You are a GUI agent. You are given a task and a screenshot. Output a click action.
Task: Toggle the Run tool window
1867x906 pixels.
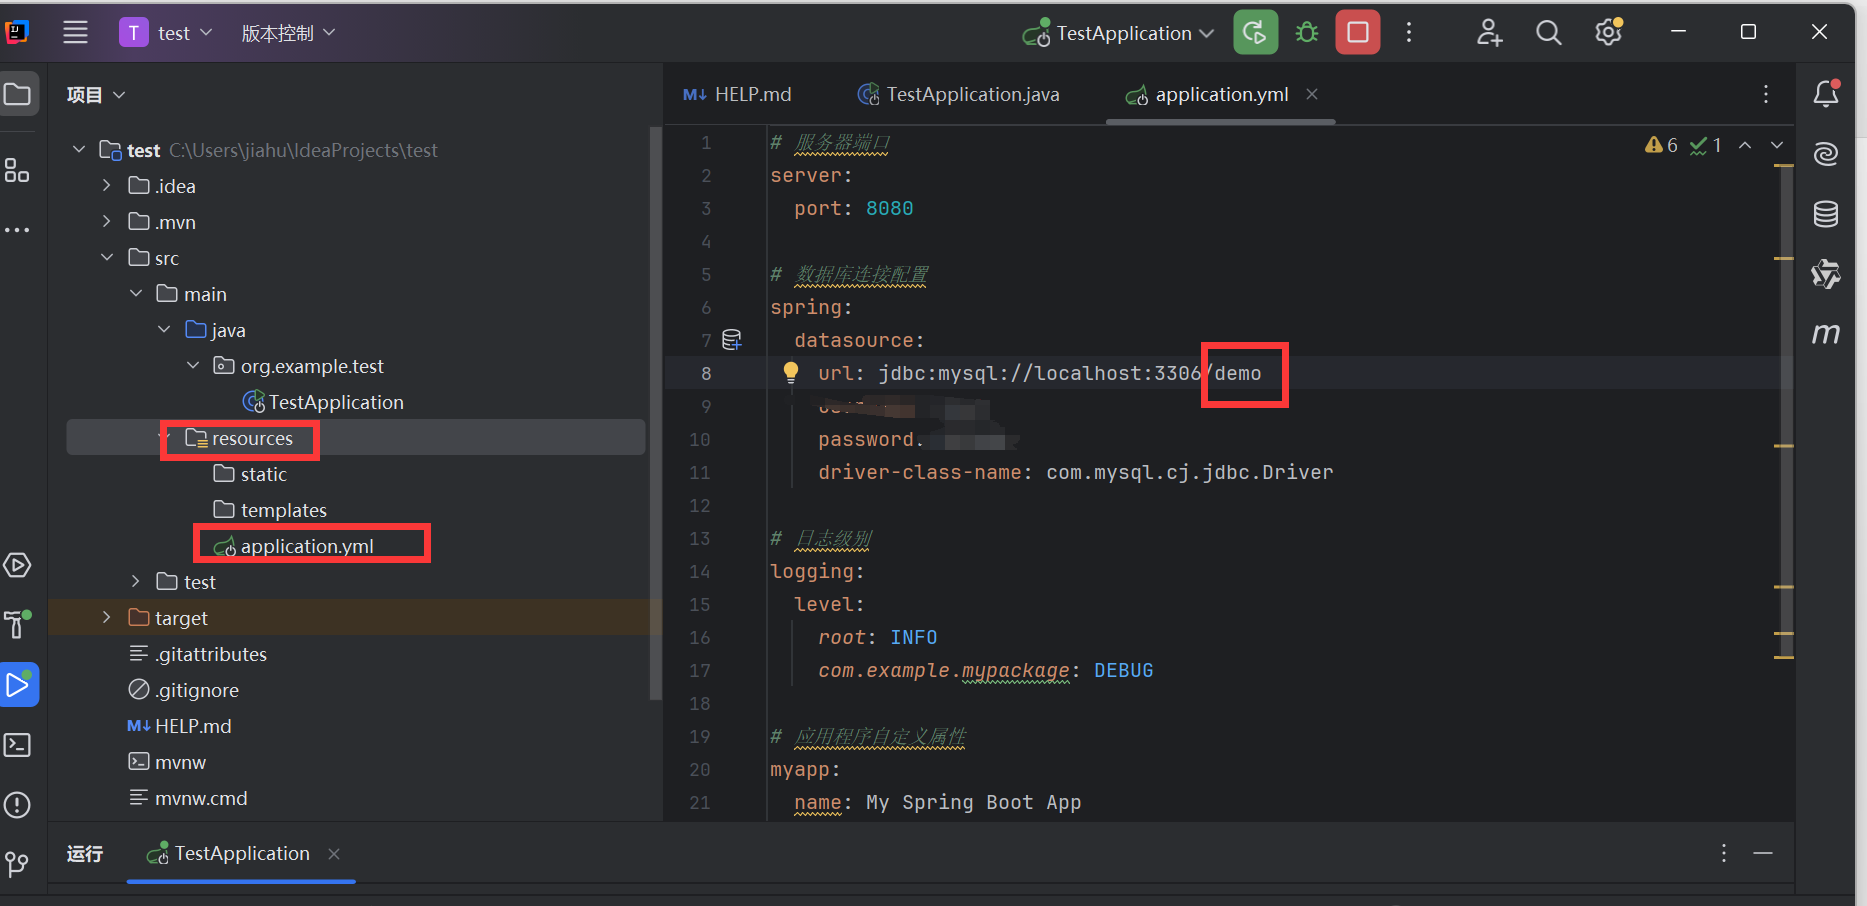pyautogui.click(x=18, y=684)
